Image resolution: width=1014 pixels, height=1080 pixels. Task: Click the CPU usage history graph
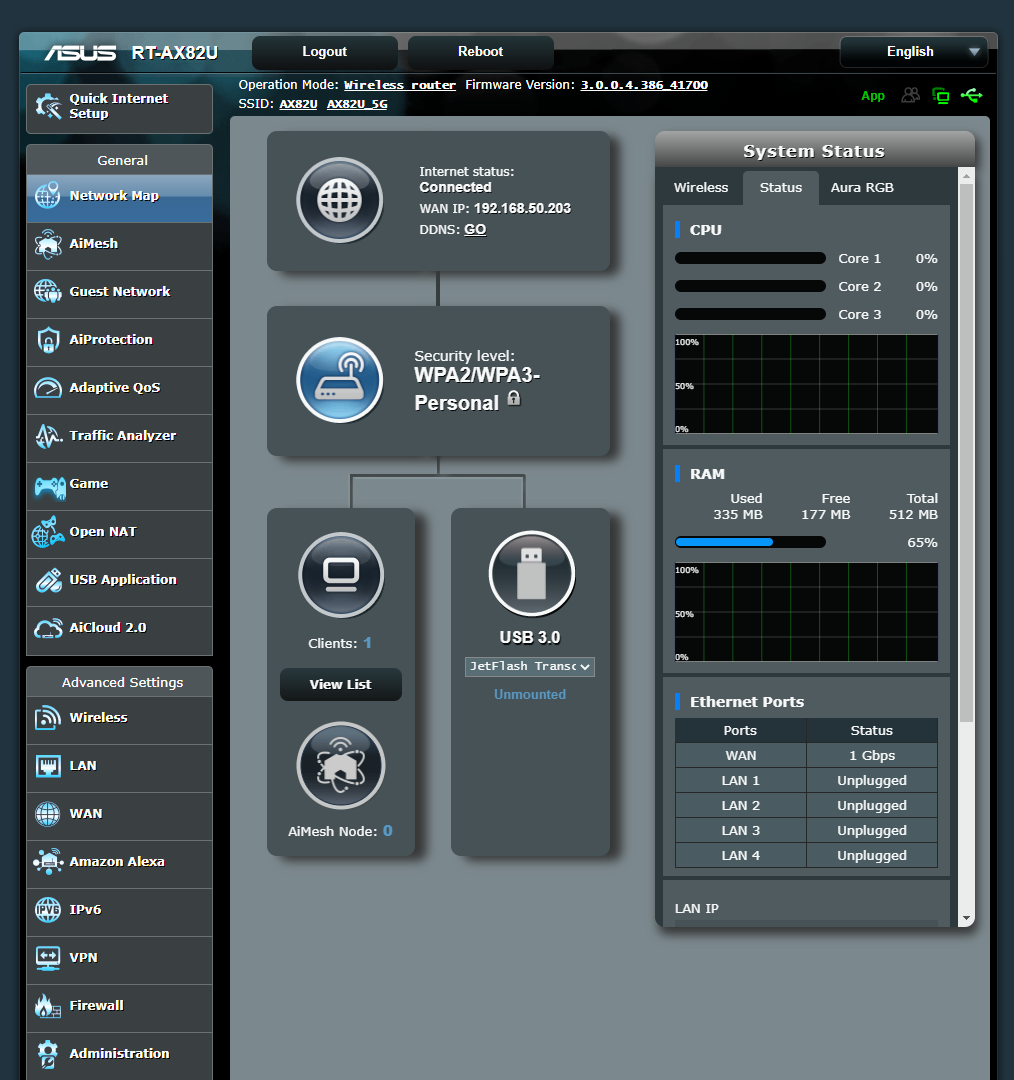pyautogui.click(x=806, y=384)
